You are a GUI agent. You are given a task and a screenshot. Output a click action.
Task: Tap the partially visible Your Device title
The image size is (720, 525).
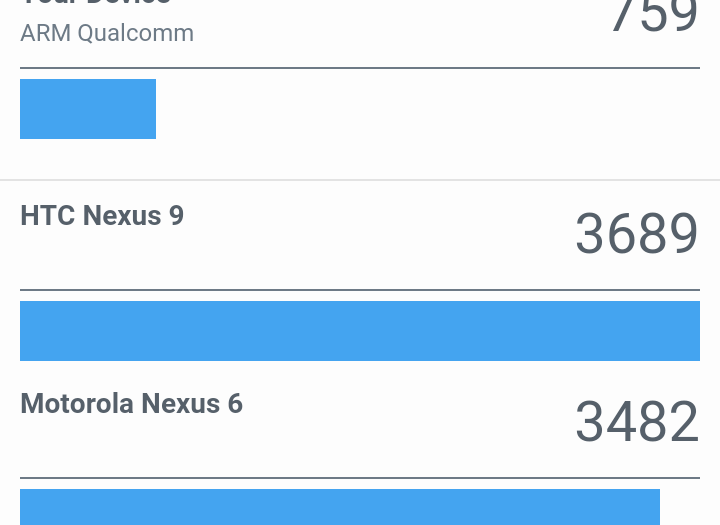tap(95, 4)
